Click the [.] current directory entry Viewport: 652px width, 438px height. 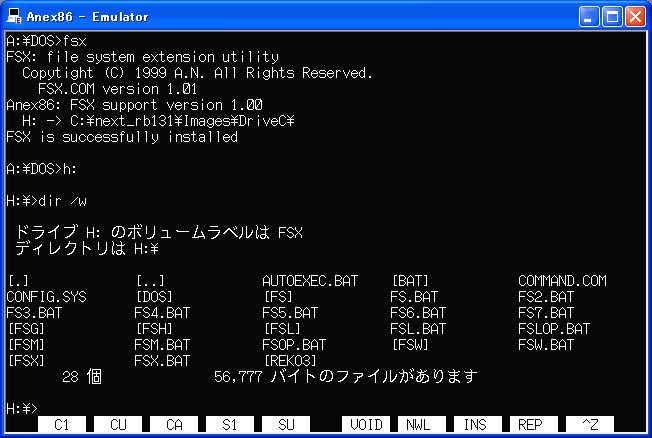(x=18, y=281)
